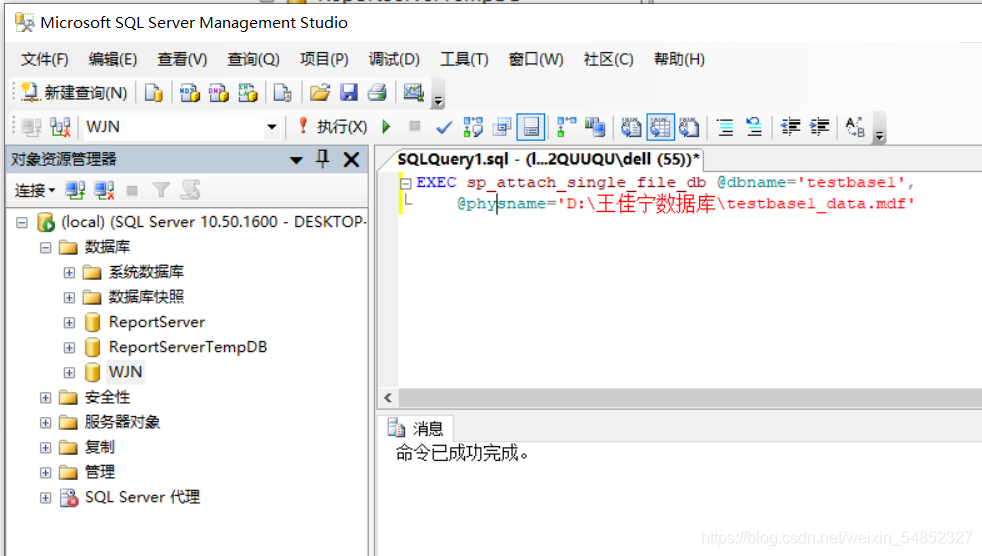Viewport: 982px width, 556px height.
Task: Expand the 数据库快照 folder
Action: 70,297
